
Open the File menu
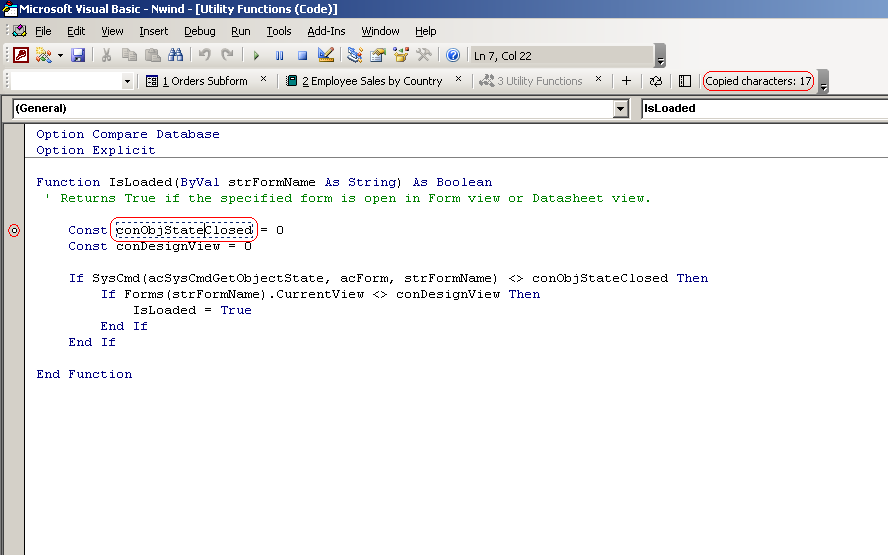[43, 31]
